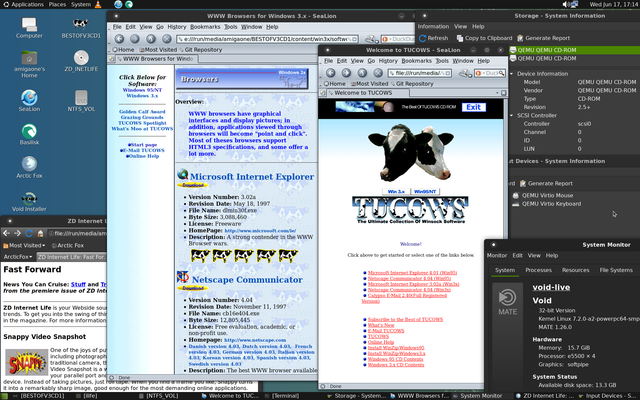640x400 pixels.
Task: Click the URL field in WWW Browsers window
Action: pos(268,39)
